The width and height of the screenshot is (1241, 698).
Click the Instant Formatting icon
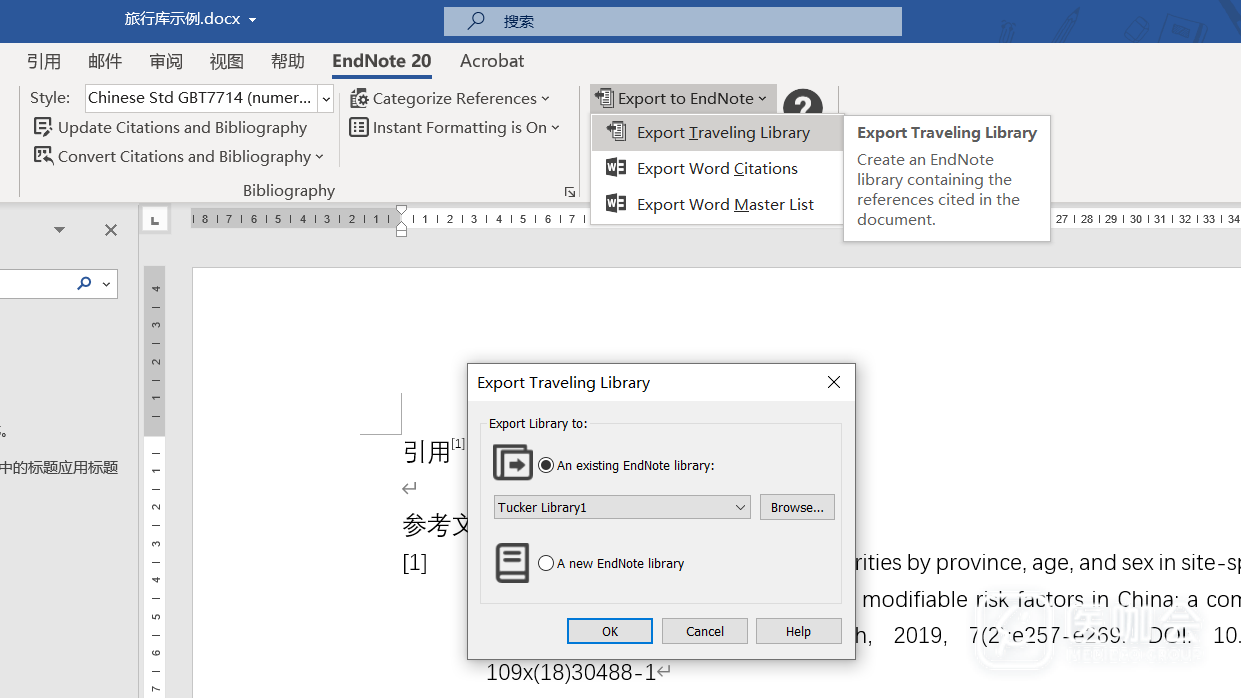click(x=359, y=127)
